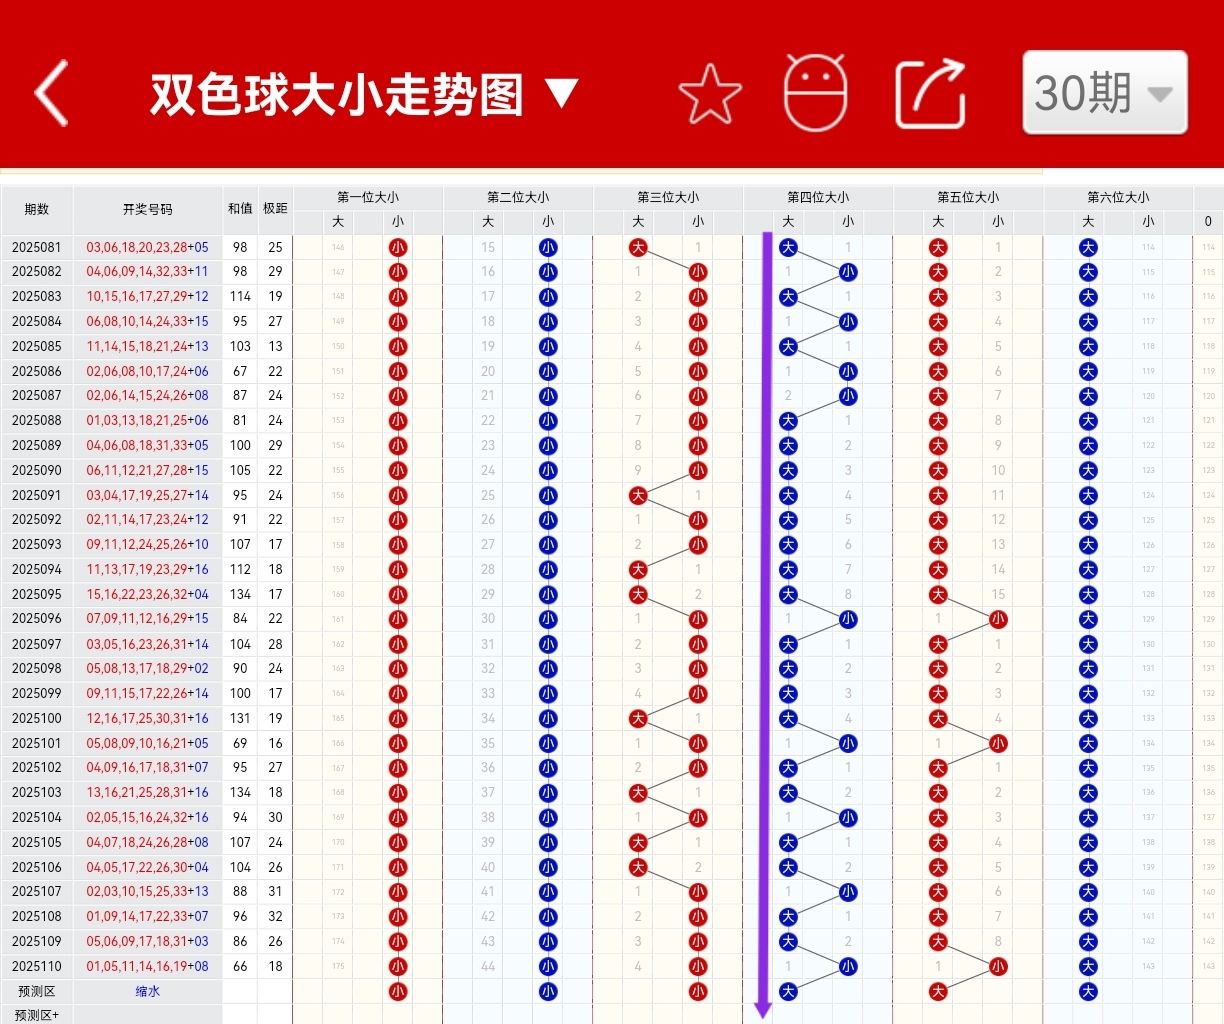Tap the blue 小 circle in 第二位大小 column
The width and height of the screenshot is (1224, 1024).
[x=548, y=247]
